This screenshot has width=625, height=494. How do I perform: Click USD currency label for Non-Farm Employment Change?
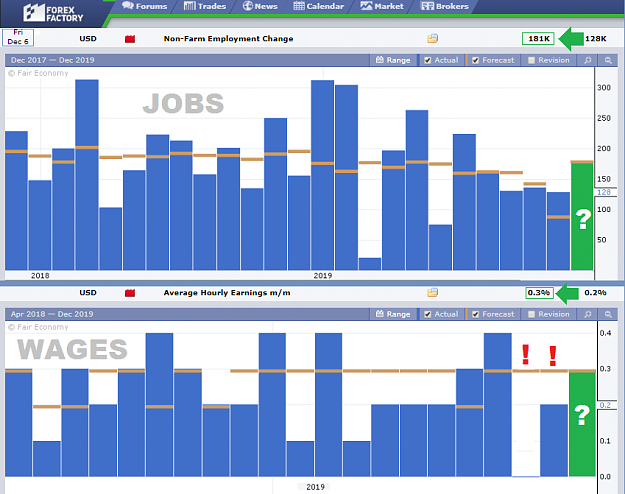tap(88, 39)
